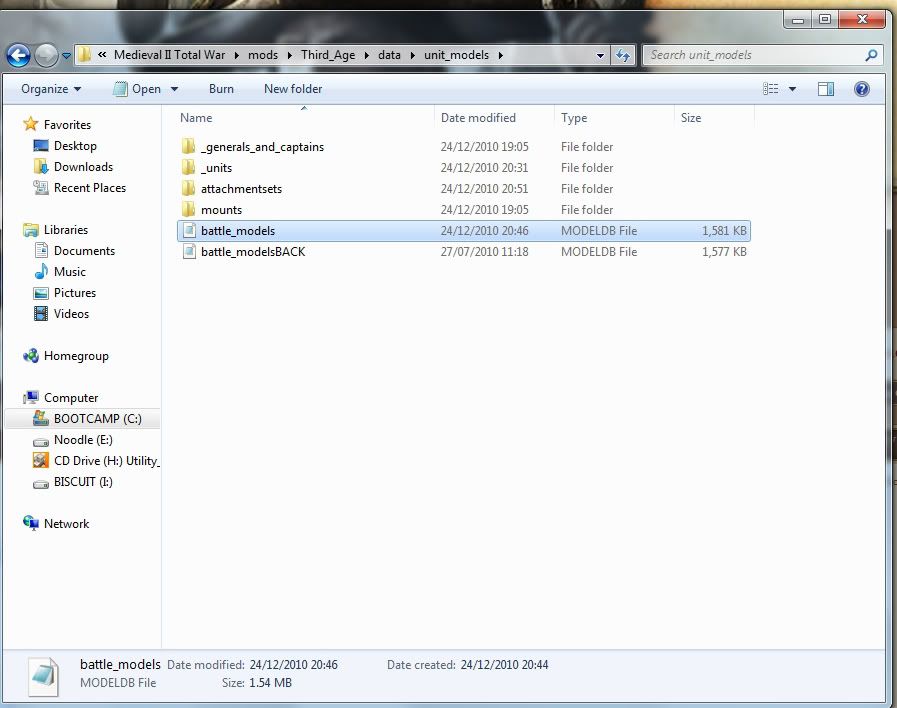Open the _generals_and_captains folder
Image resolution: width=897 pixels, height=708 pixels.
[x=262, y=147]
